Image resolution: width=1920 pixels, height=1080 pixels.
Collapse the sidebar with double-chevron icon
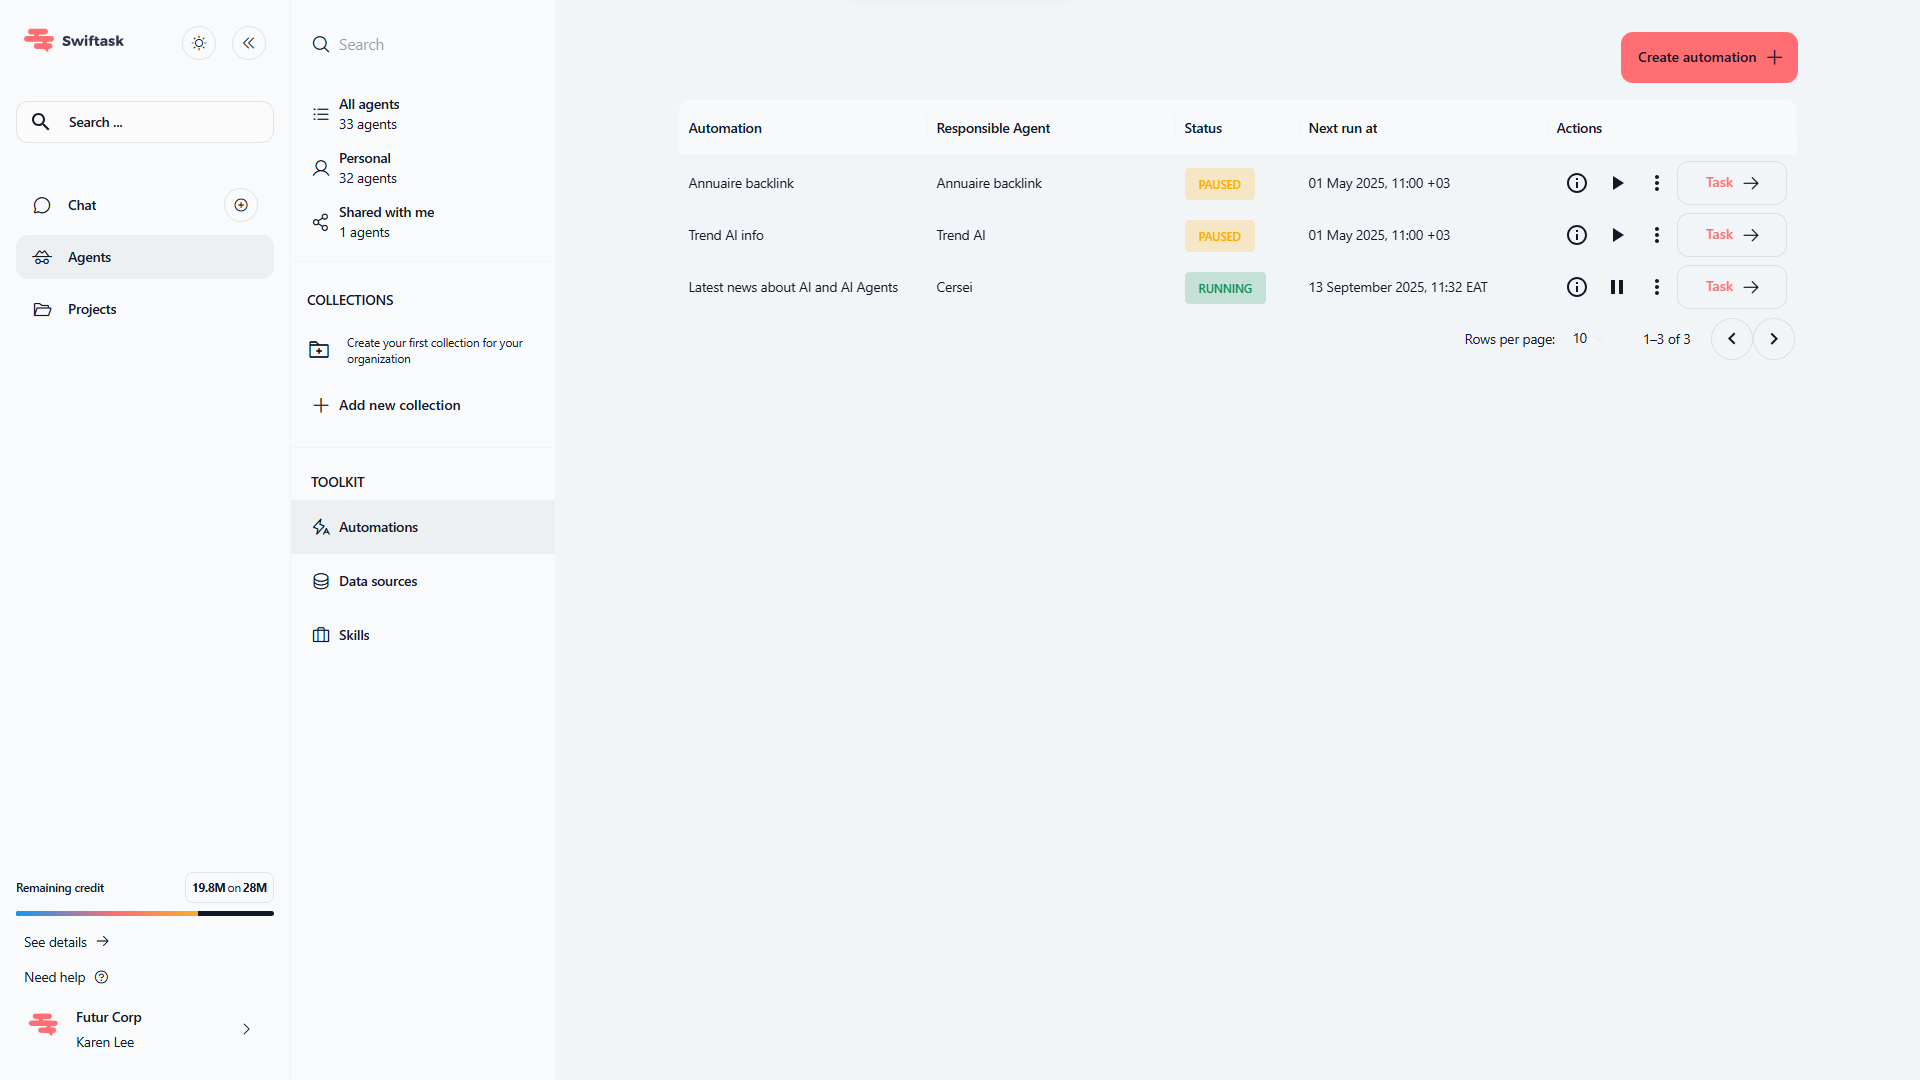pyautogui.click(x=249, y=43)
